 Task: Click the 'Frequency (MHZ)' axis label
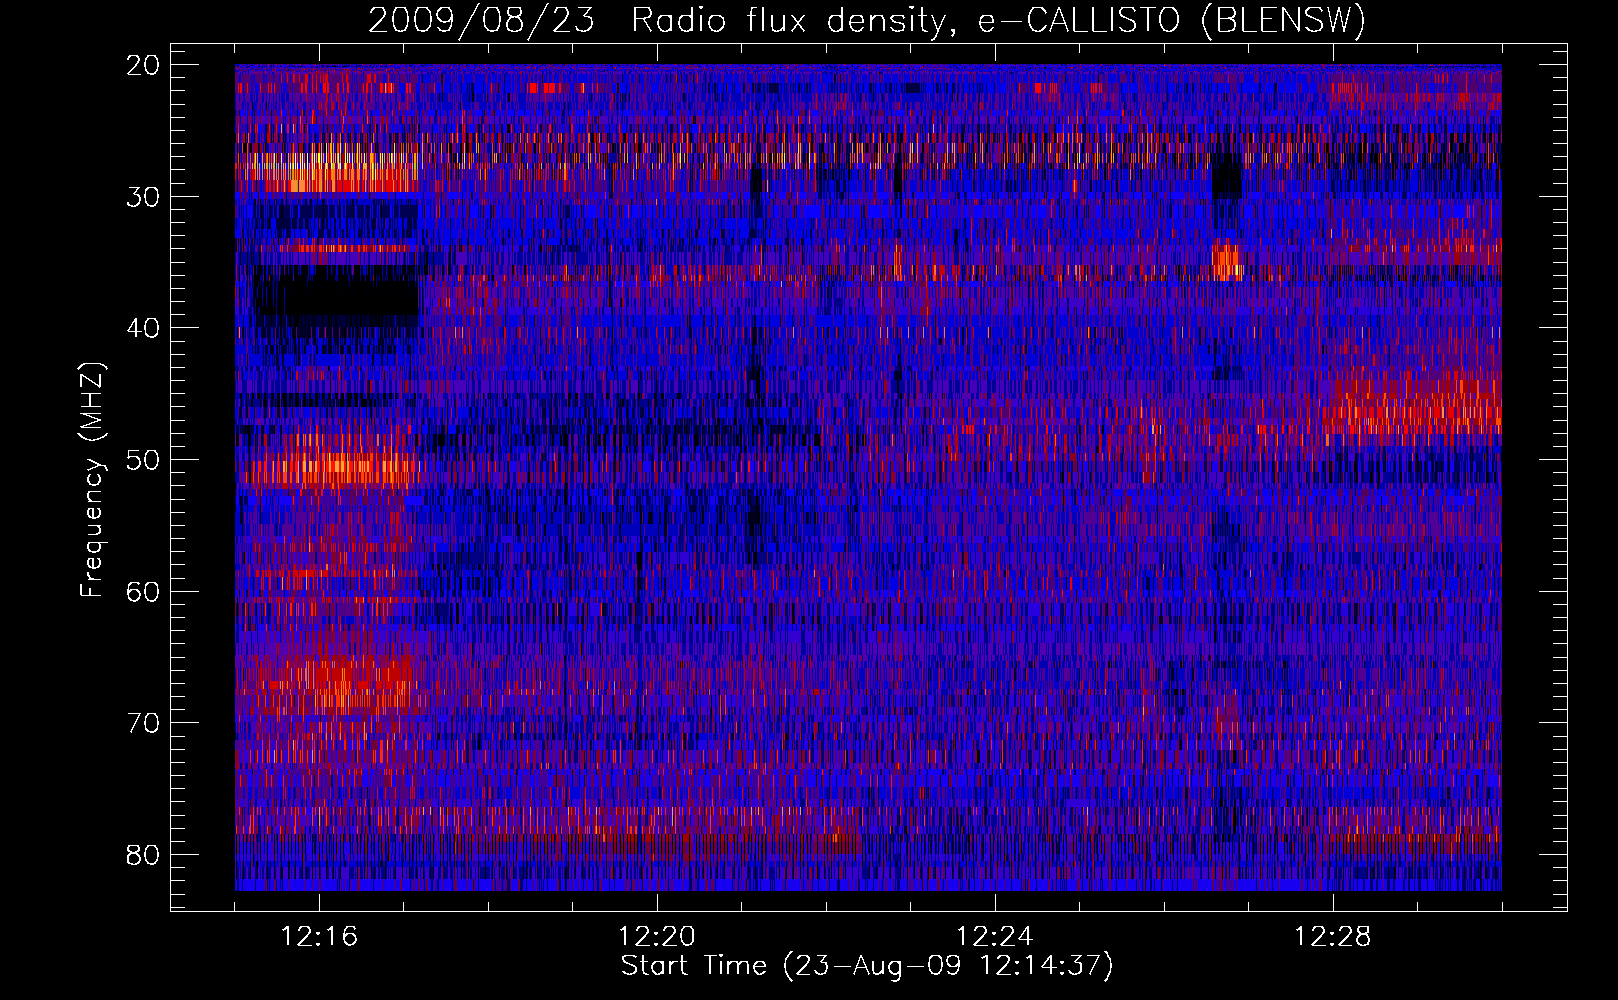tap(91, 480)
